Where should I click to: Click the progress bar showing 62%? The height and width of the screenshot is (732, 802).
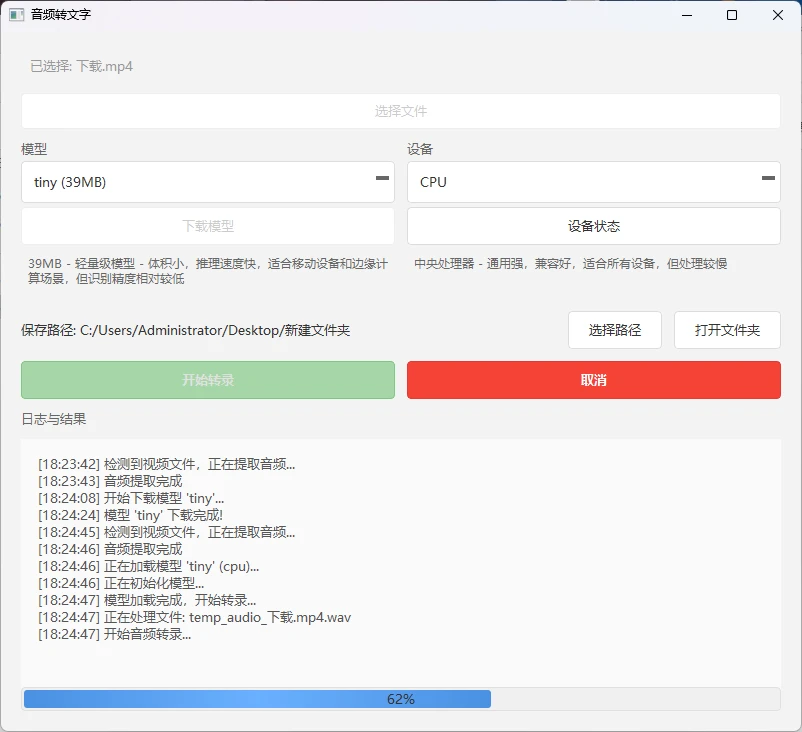[x=401, y=698]
